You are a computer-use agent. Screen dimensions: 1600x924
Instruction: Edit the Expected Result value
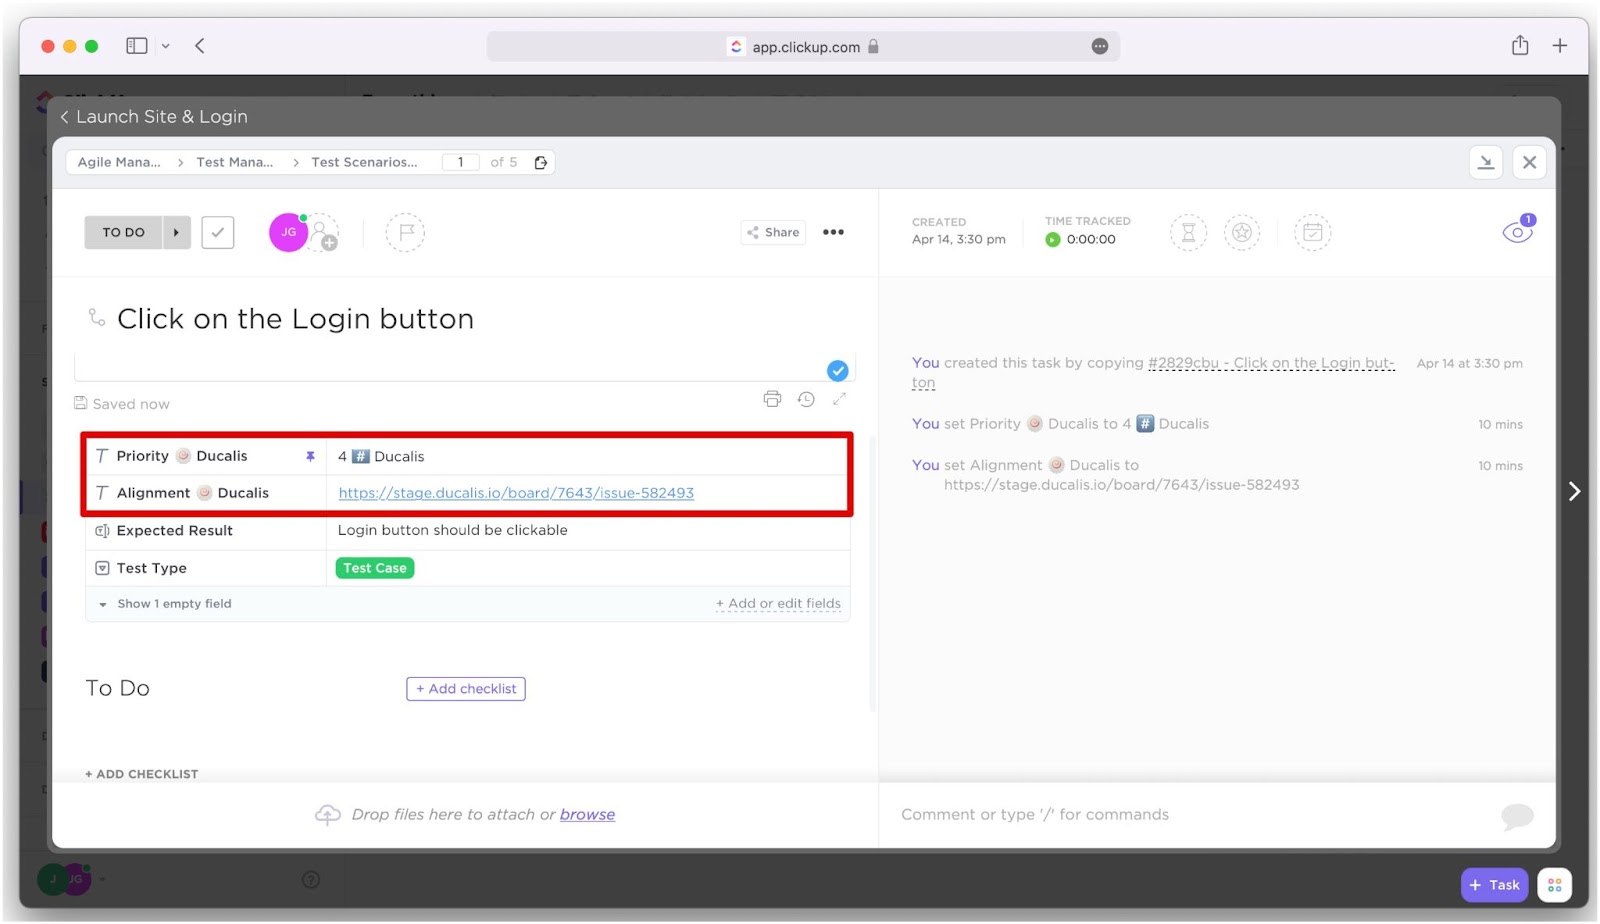pos(588,530)
